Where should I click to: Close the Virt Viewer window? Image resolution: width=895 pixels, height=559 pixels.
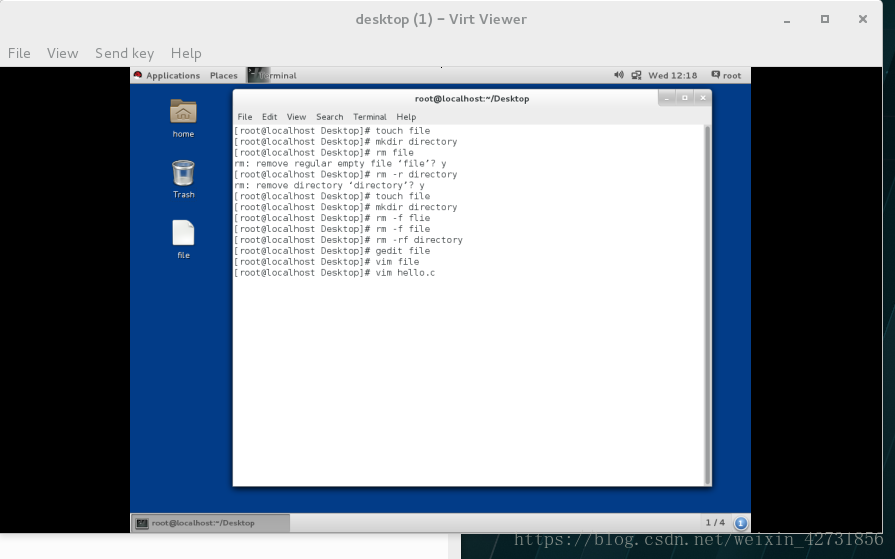click(x=863, y=19)
